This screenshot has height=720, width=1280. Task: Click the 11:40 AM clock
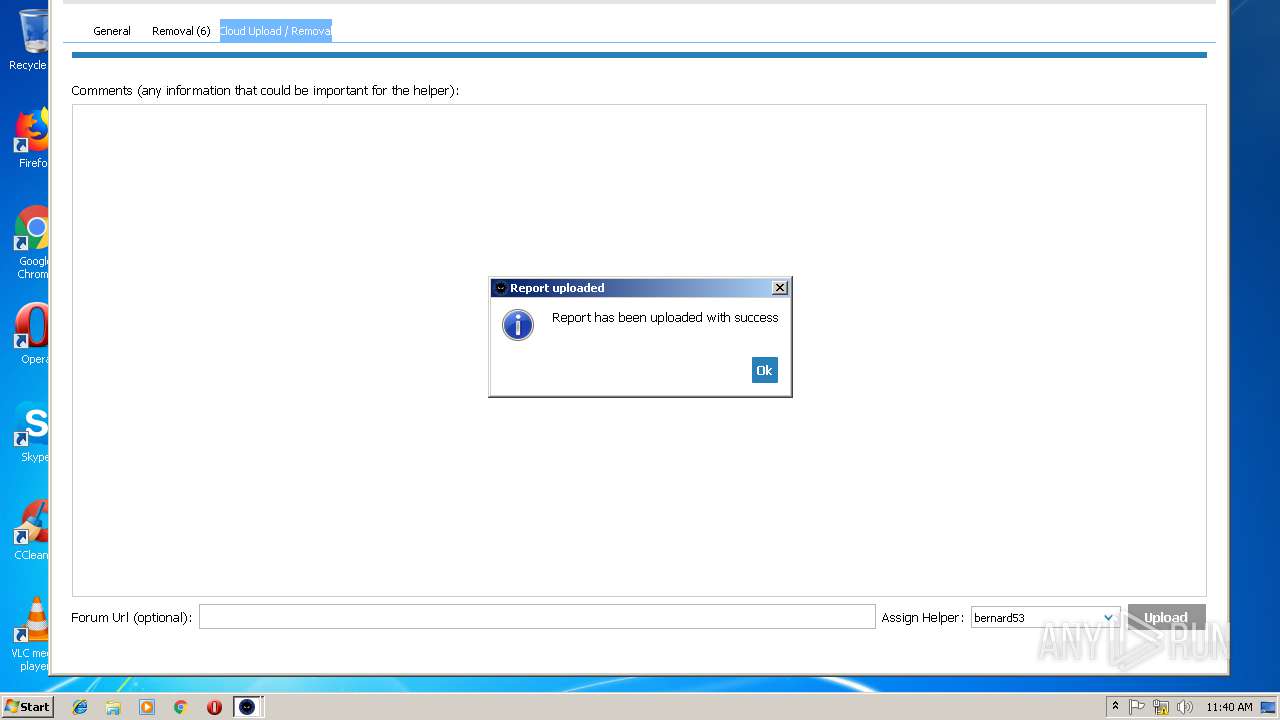click(1229, 707)
